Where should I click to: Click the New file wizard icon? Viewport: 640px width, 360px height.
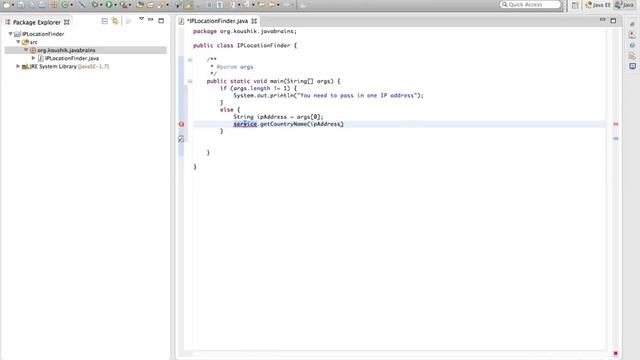pyautogui.click(x=7, y=4)
